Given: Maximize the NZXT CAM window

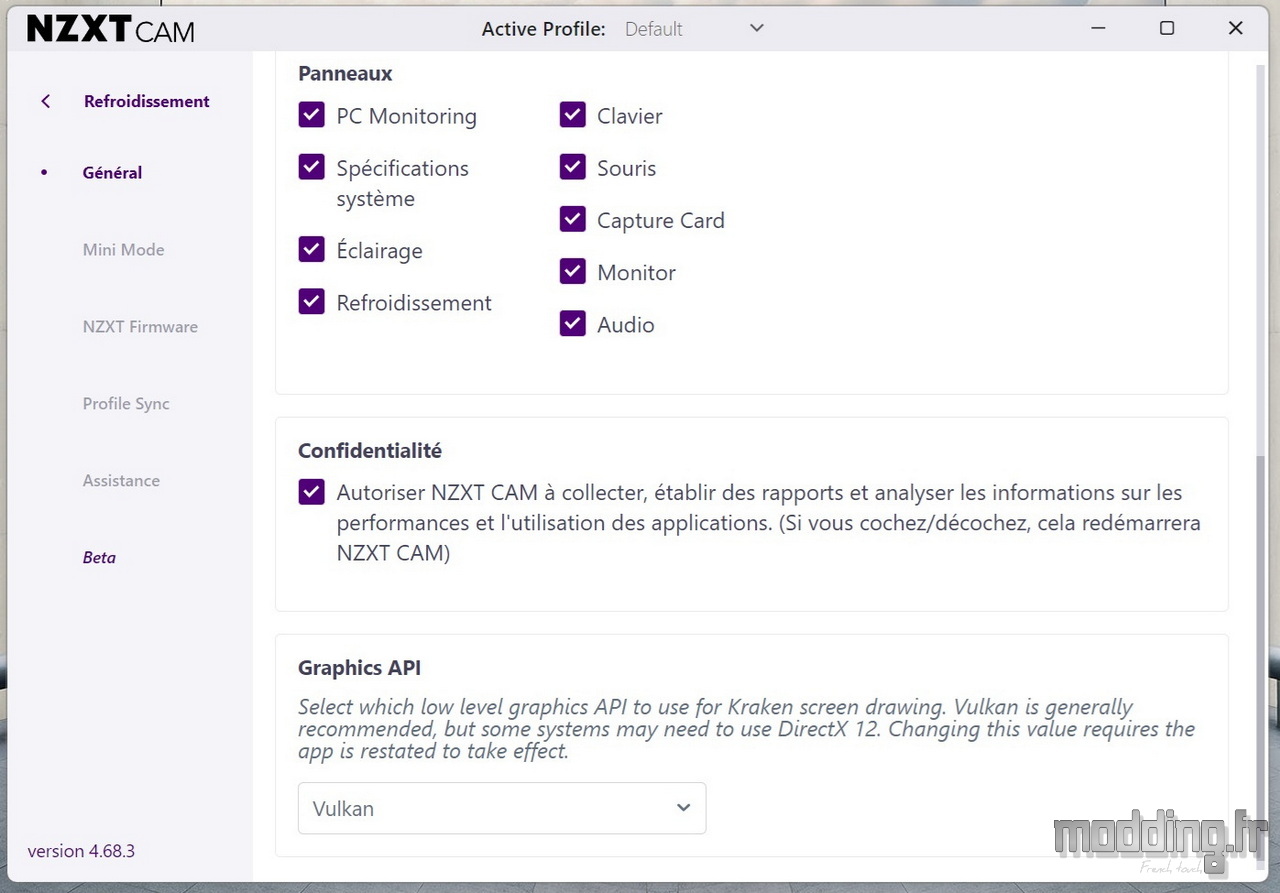Looking at the screenshot, I should coord(1166,29).
